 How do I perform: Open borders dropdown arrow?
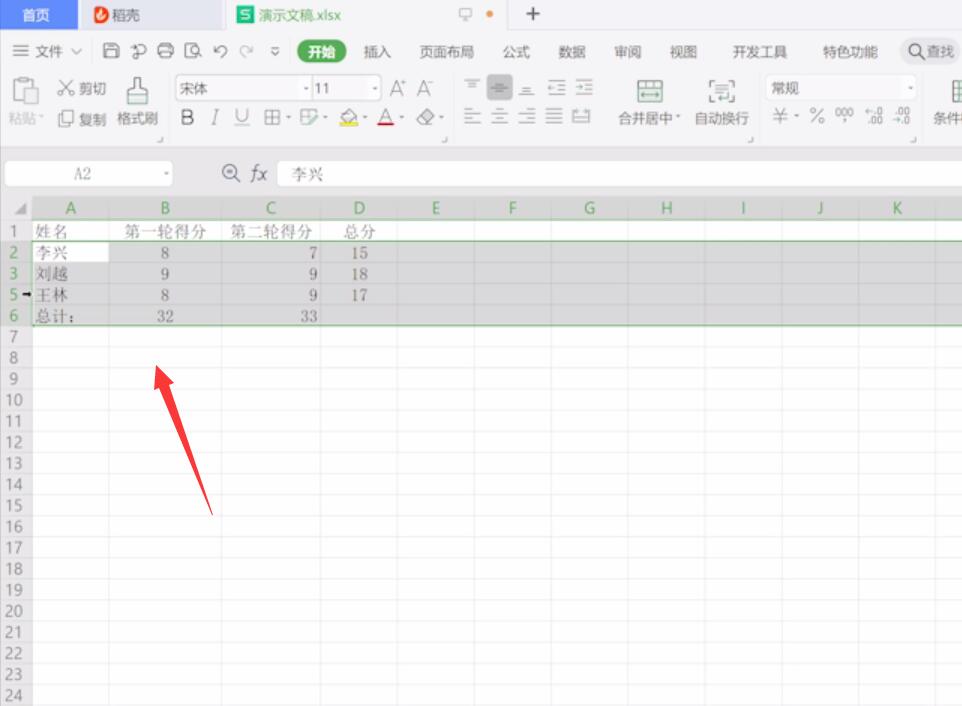tap(288, 117)
